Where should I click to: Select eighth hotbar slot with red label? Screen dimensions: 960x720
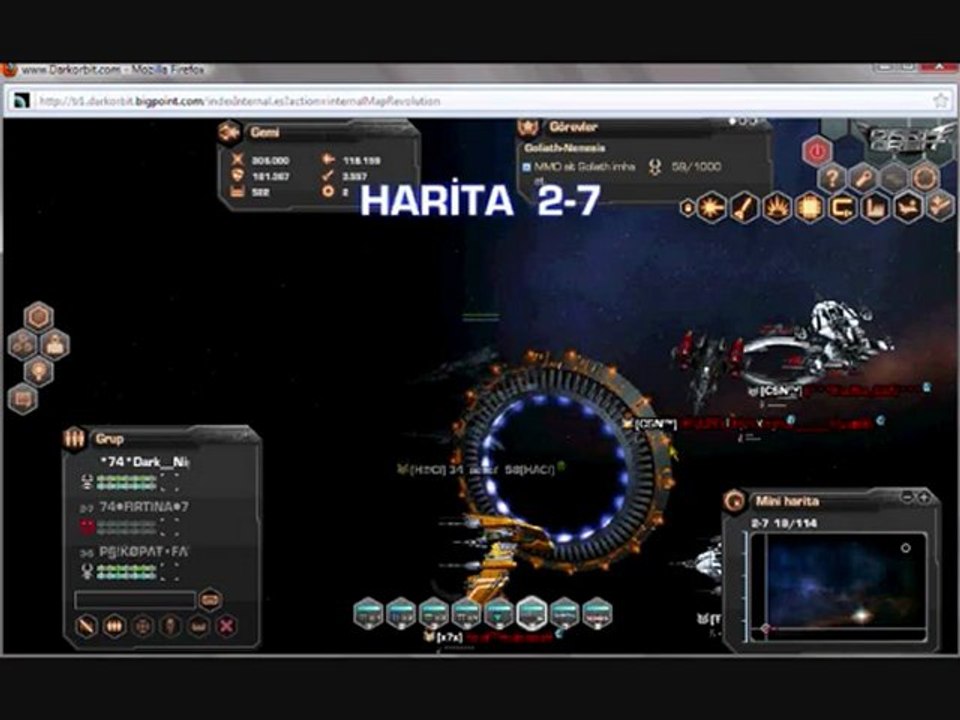pyautogui.click(x=597, y=613)
